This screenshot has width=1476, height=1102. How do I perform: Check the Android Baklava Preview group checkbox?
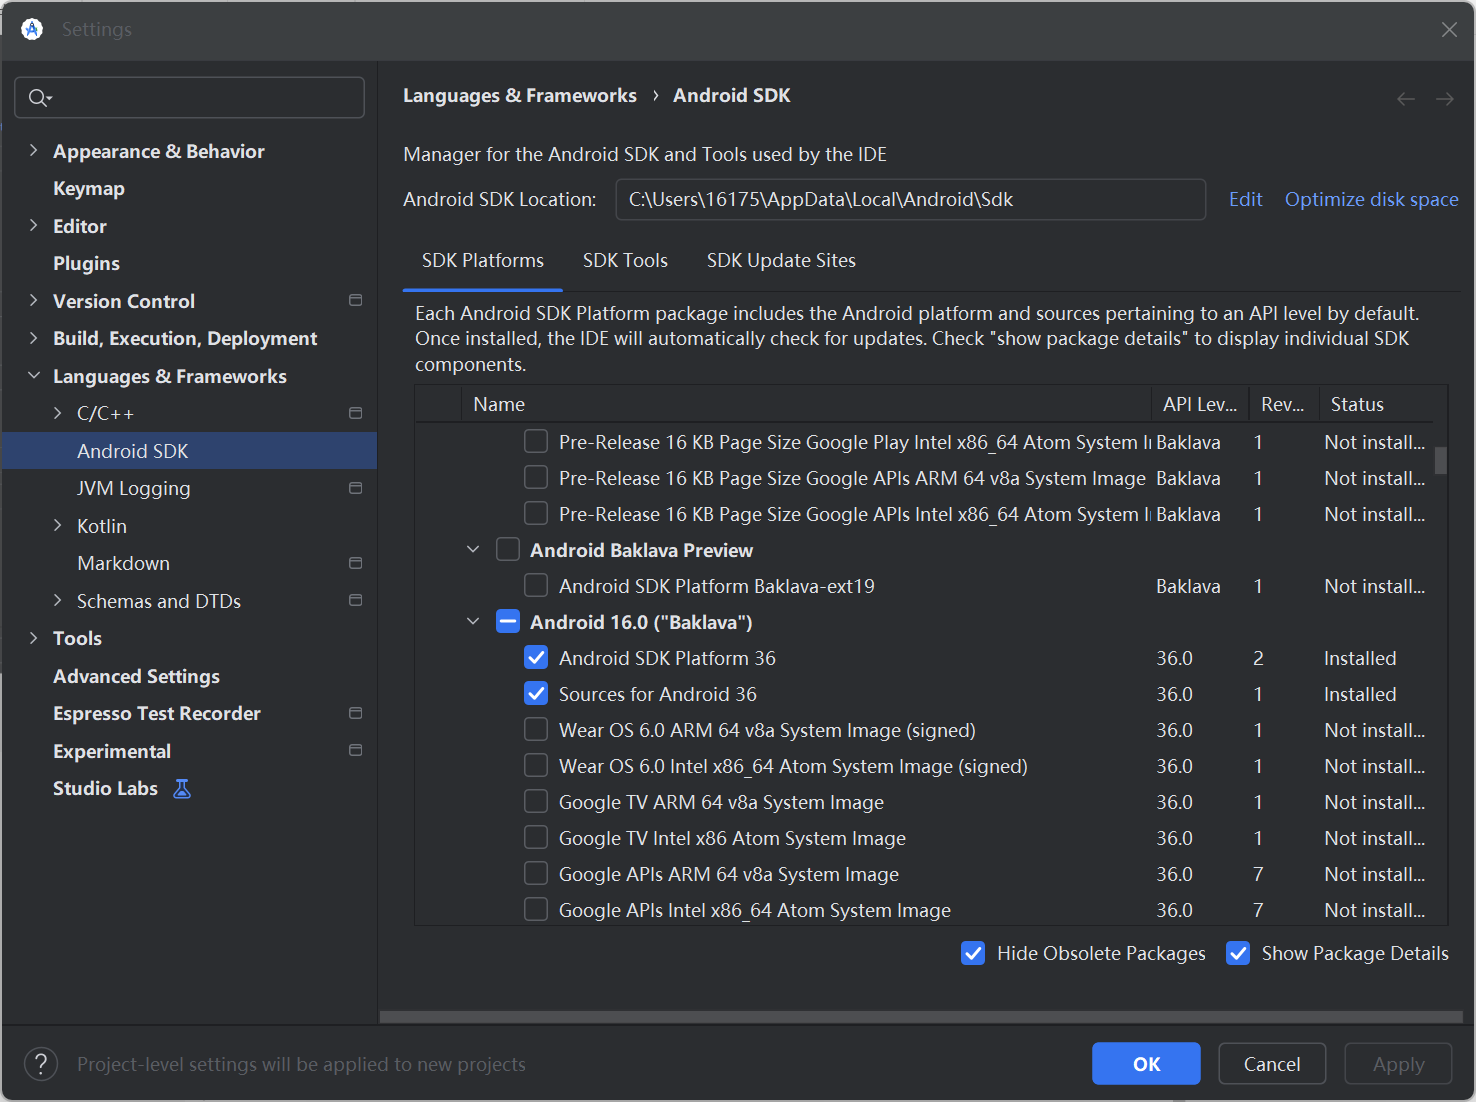tap(508, 550)
